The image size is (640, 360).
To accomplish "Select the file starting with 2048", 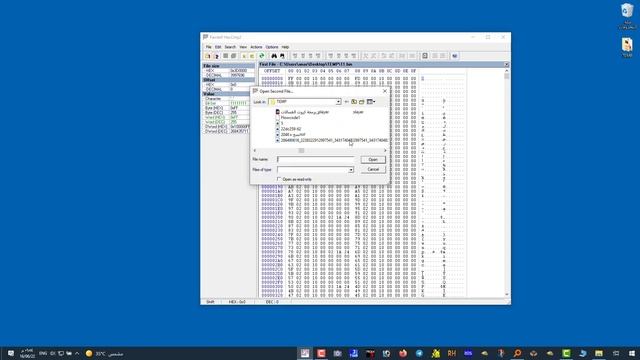I will tap(290, 135).
